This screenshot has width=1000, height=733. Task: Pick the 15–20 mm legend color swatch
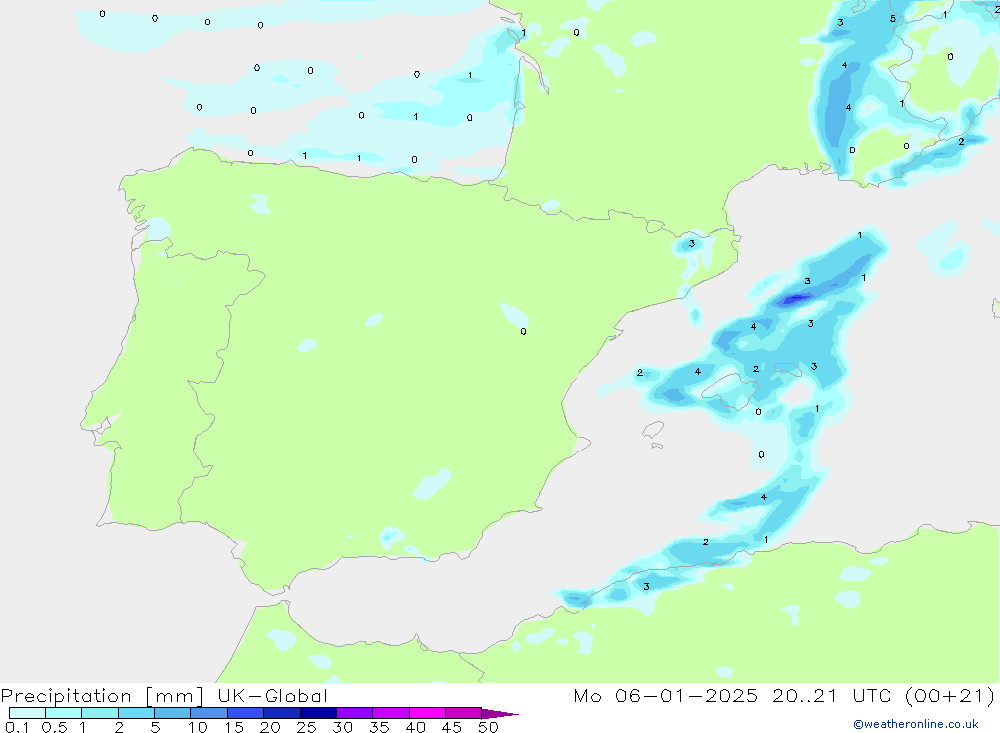pyautogui.click(x=246, y=713)
